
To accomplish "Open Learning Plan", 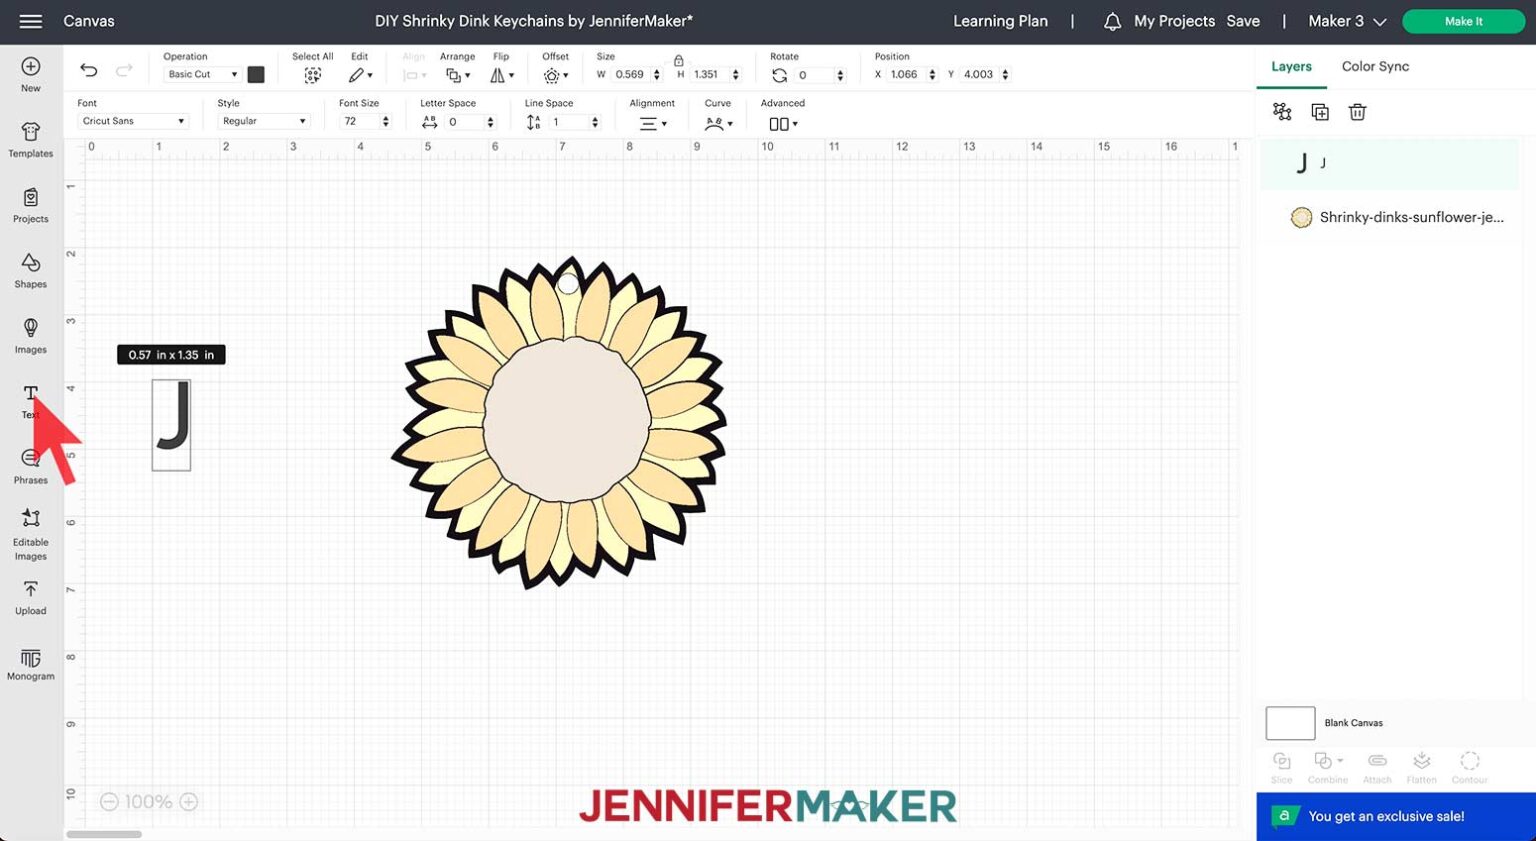I will [1000, 21].
